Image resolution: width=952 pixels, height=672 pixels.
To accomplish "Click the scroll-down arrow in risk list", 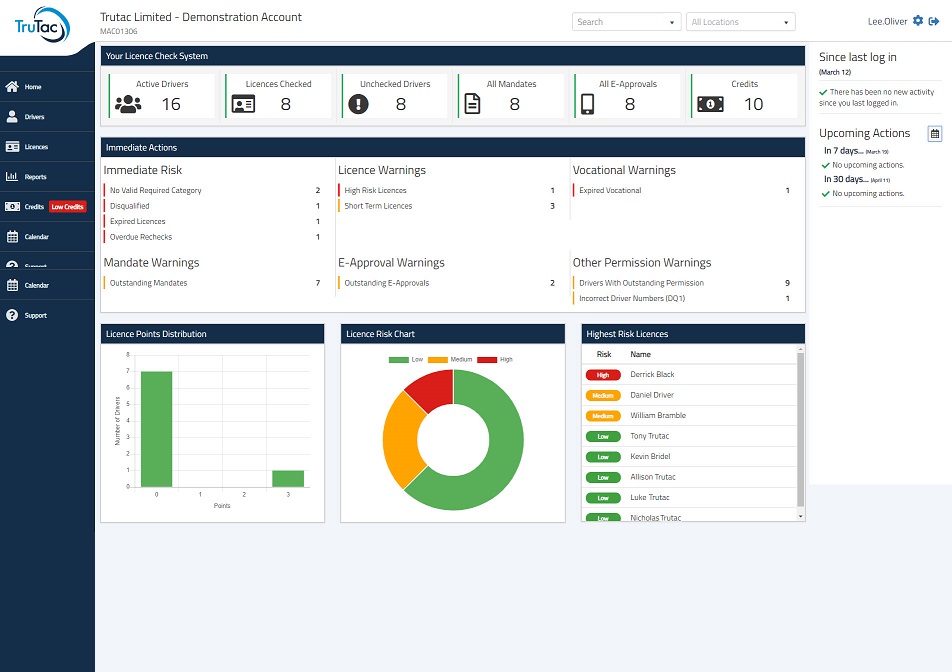I will coord(800,517).
